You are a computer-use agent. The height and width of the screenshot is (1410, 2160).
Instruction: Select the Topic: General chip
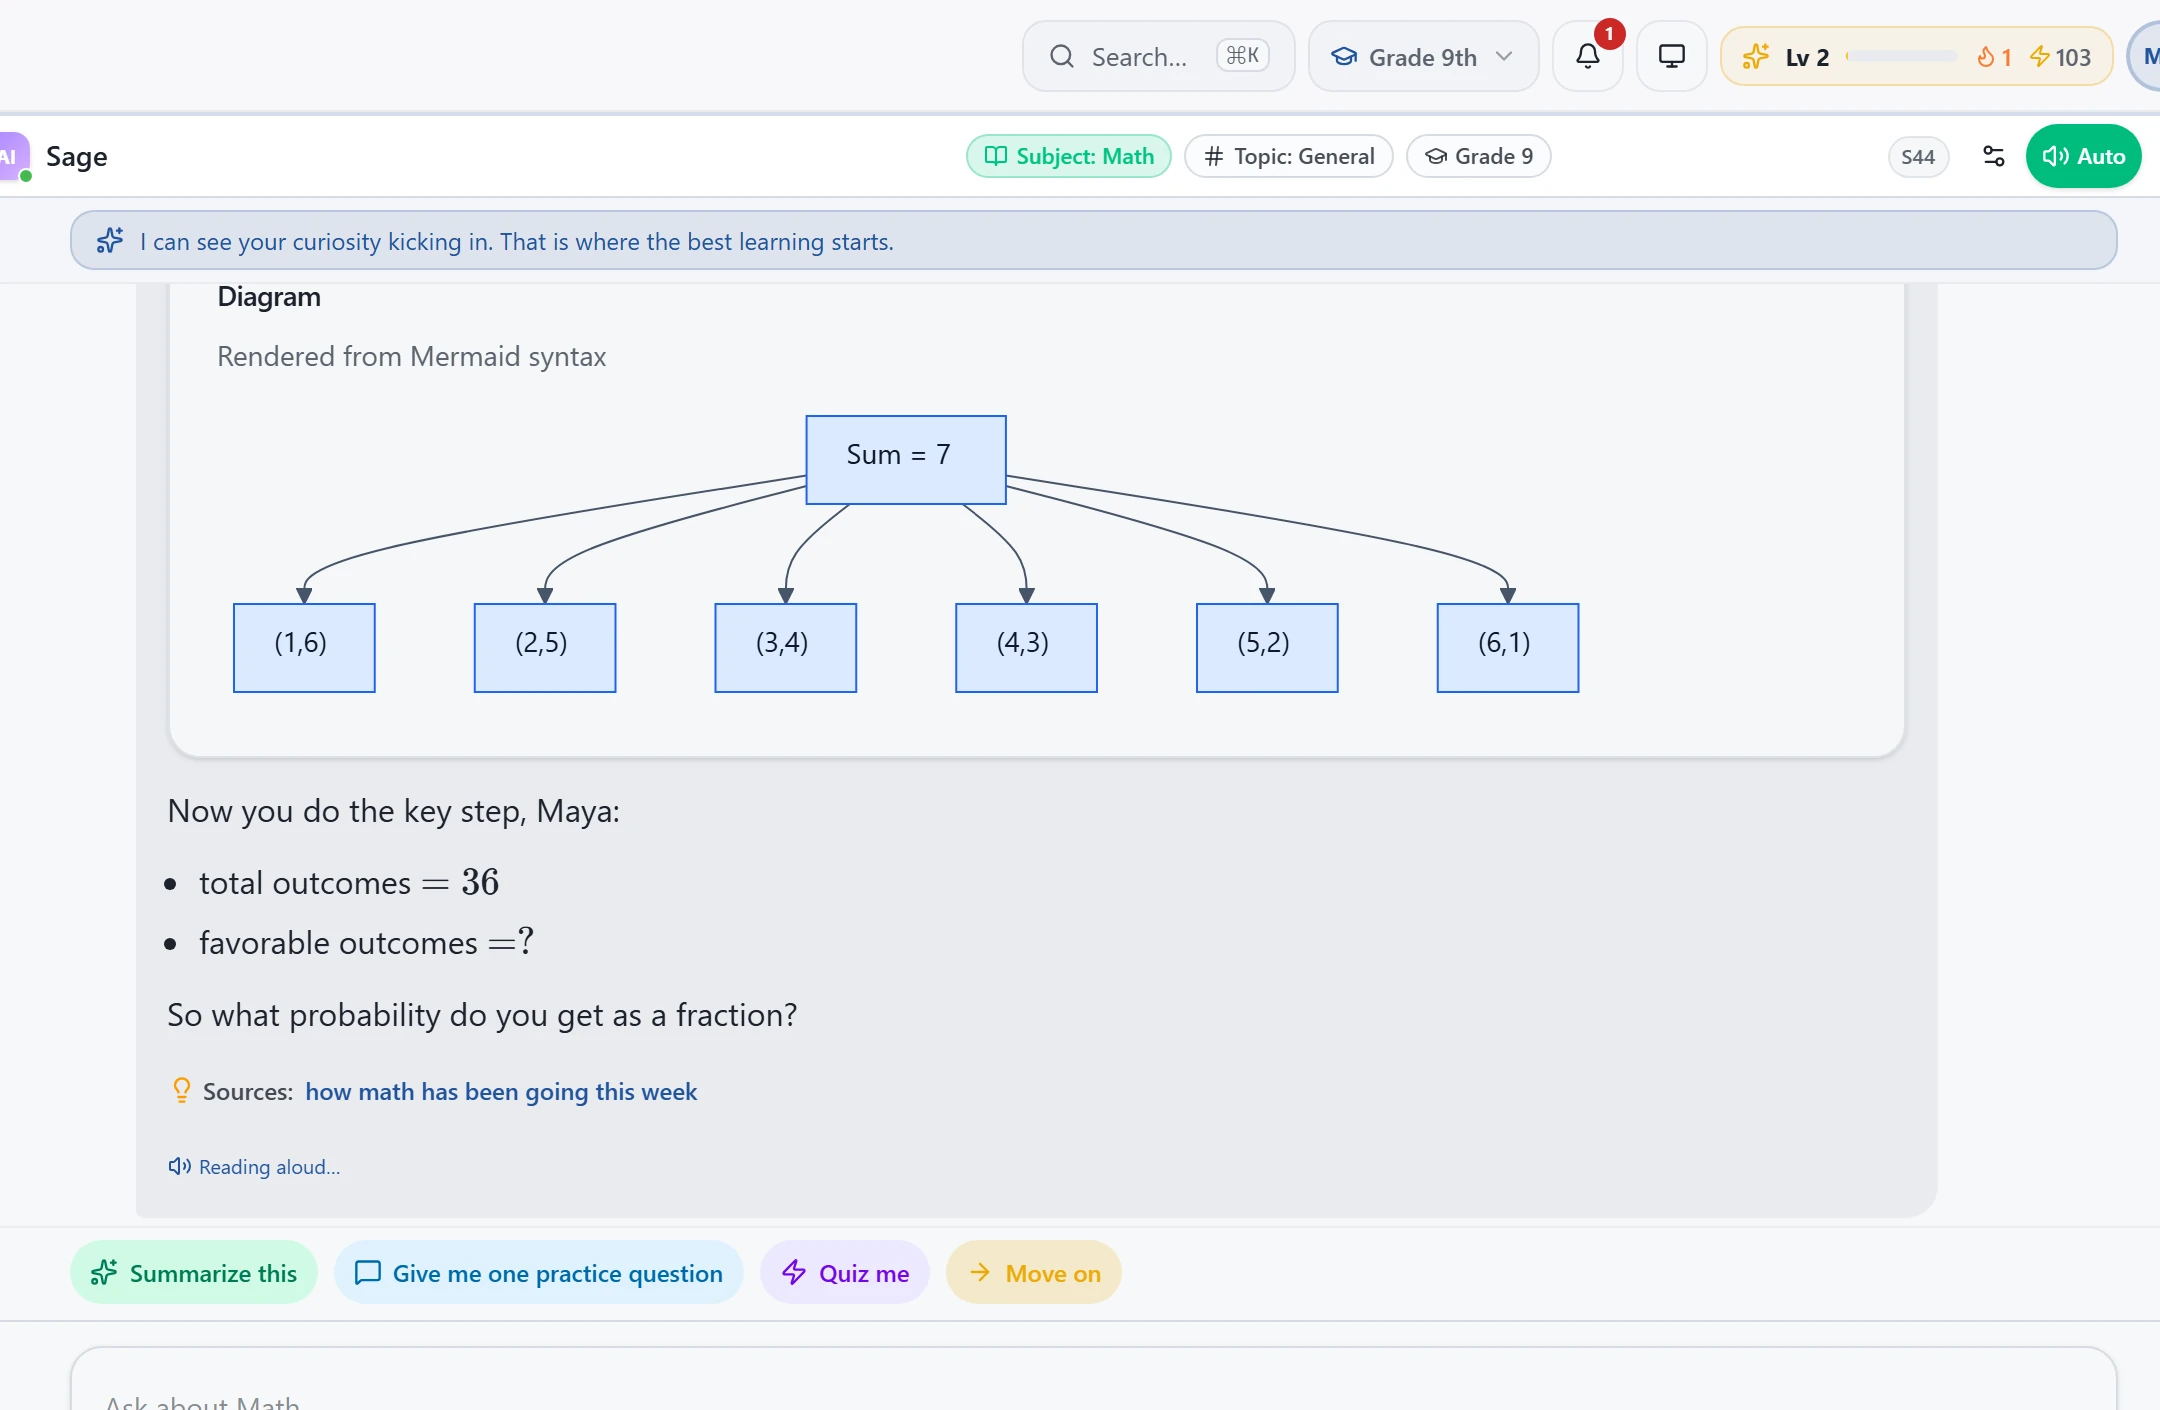[1289, 156]
